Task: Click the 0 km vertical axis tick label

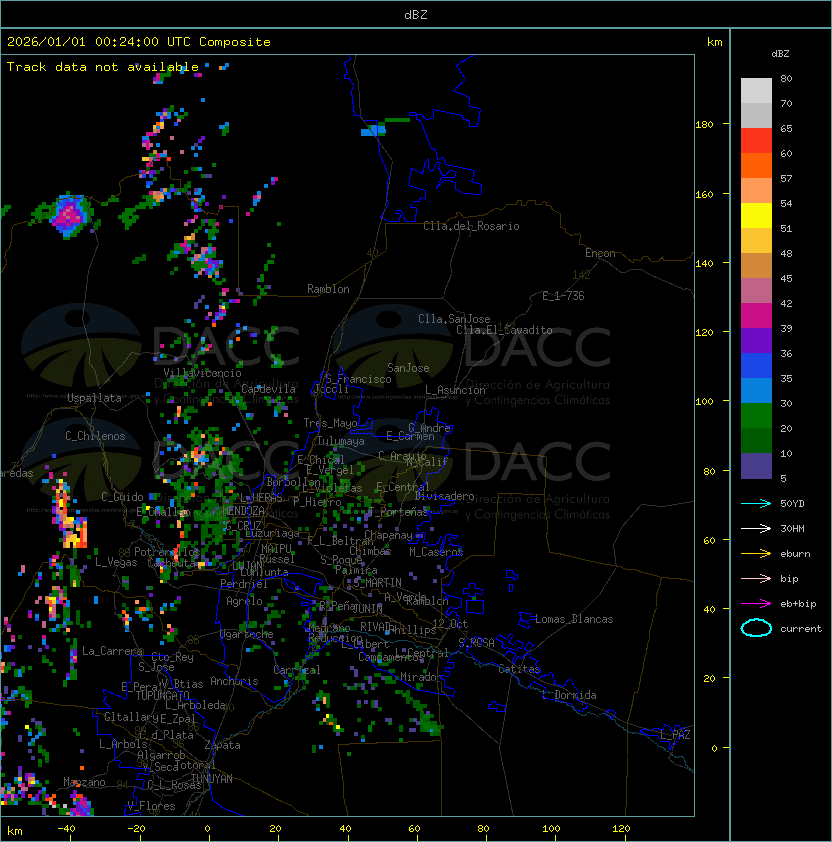Action: (714, 749)
